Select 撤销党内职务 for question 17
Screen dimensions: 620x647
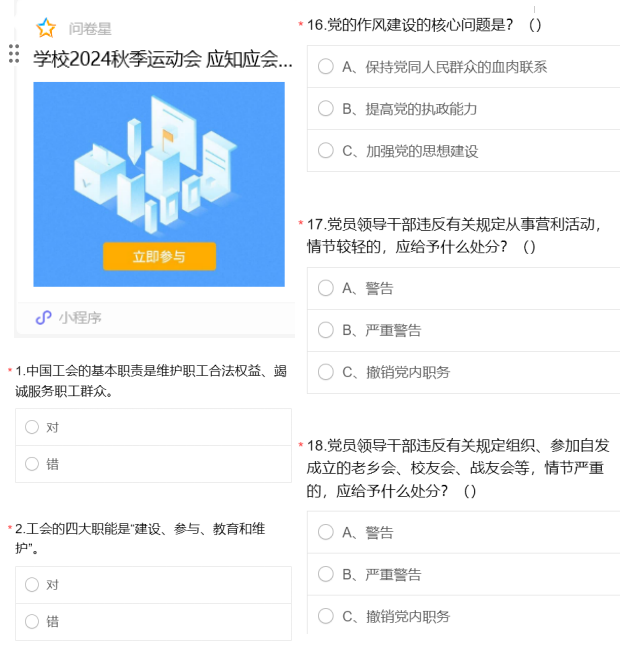pos(326,372)
